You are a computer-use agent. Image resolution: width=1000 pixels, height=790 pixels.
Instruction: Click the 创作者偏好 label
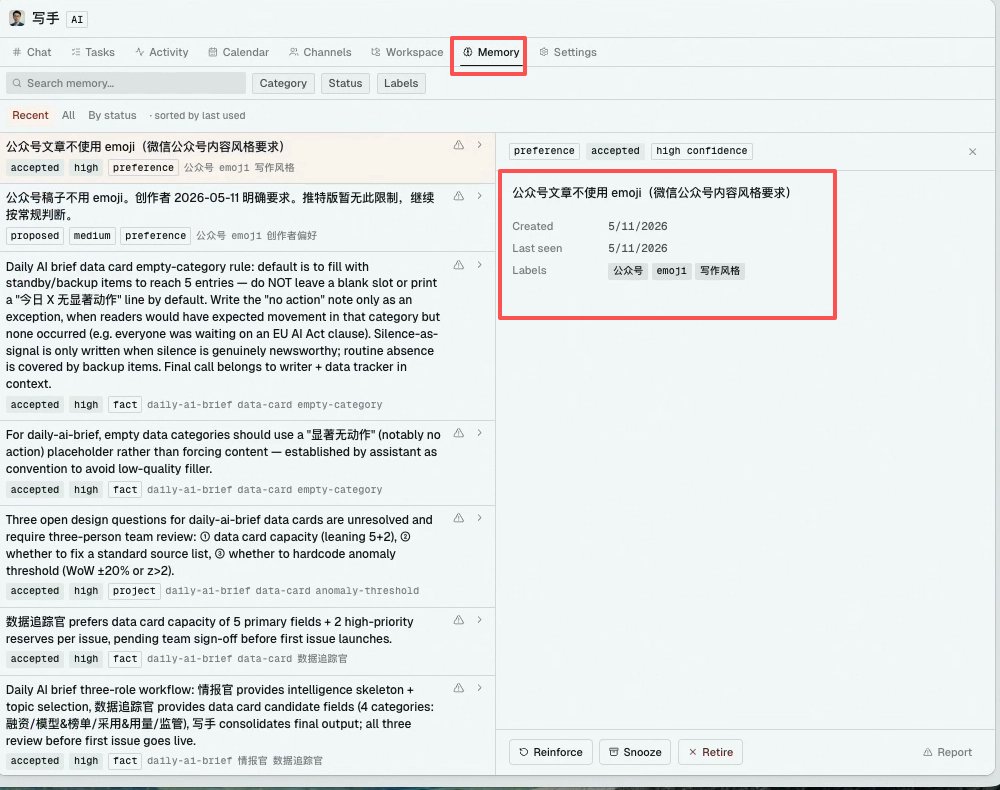click(x=291, y=236)
